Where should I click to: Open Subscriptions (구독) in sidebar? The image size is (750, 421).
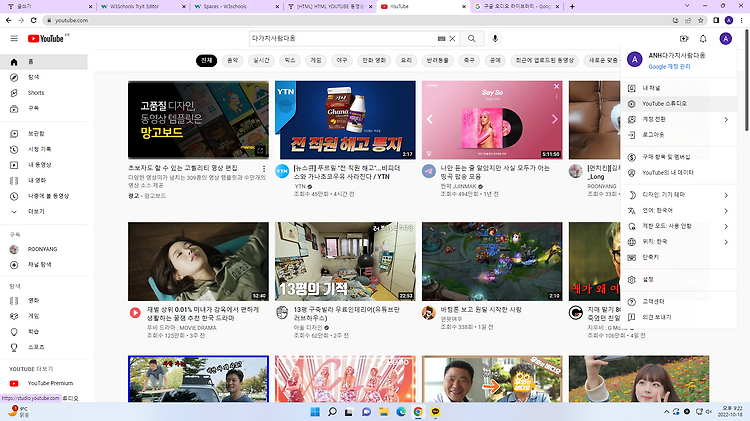click(44, 108)
